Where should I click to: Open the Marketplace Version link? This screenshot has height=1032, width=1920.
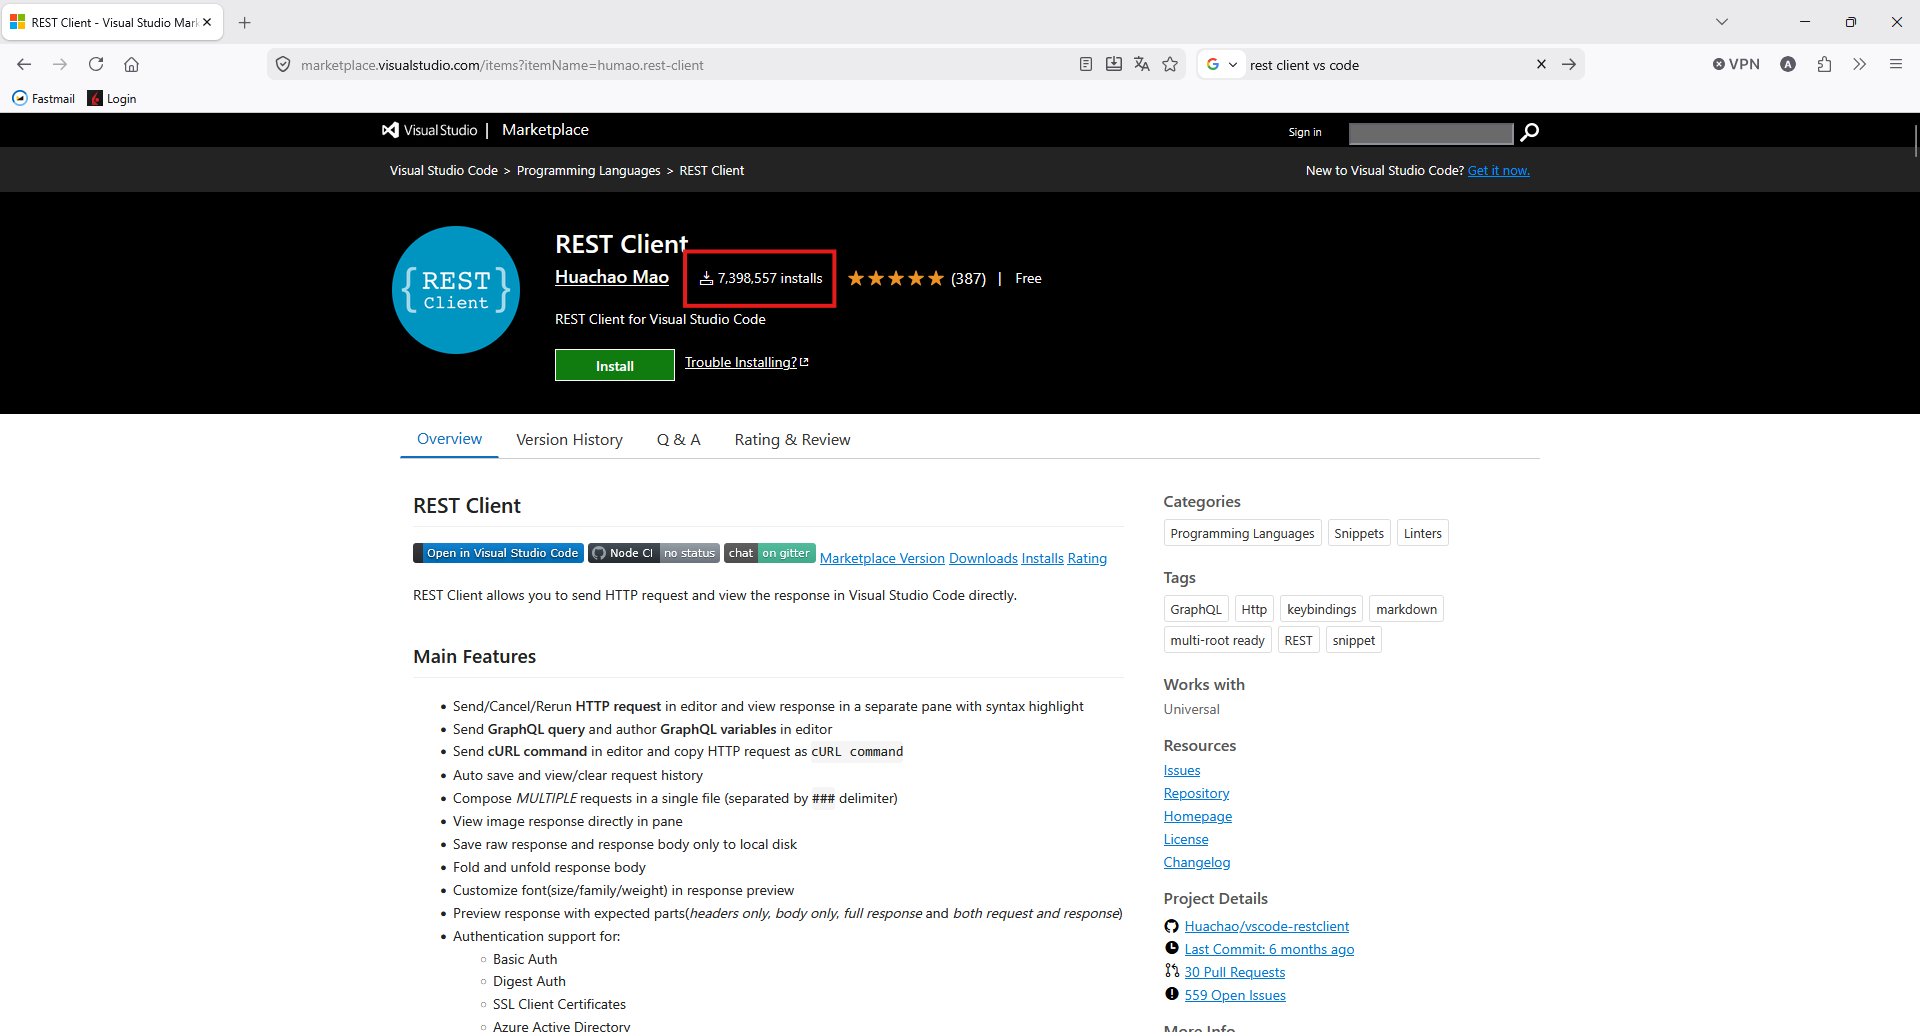pos(882,559)
